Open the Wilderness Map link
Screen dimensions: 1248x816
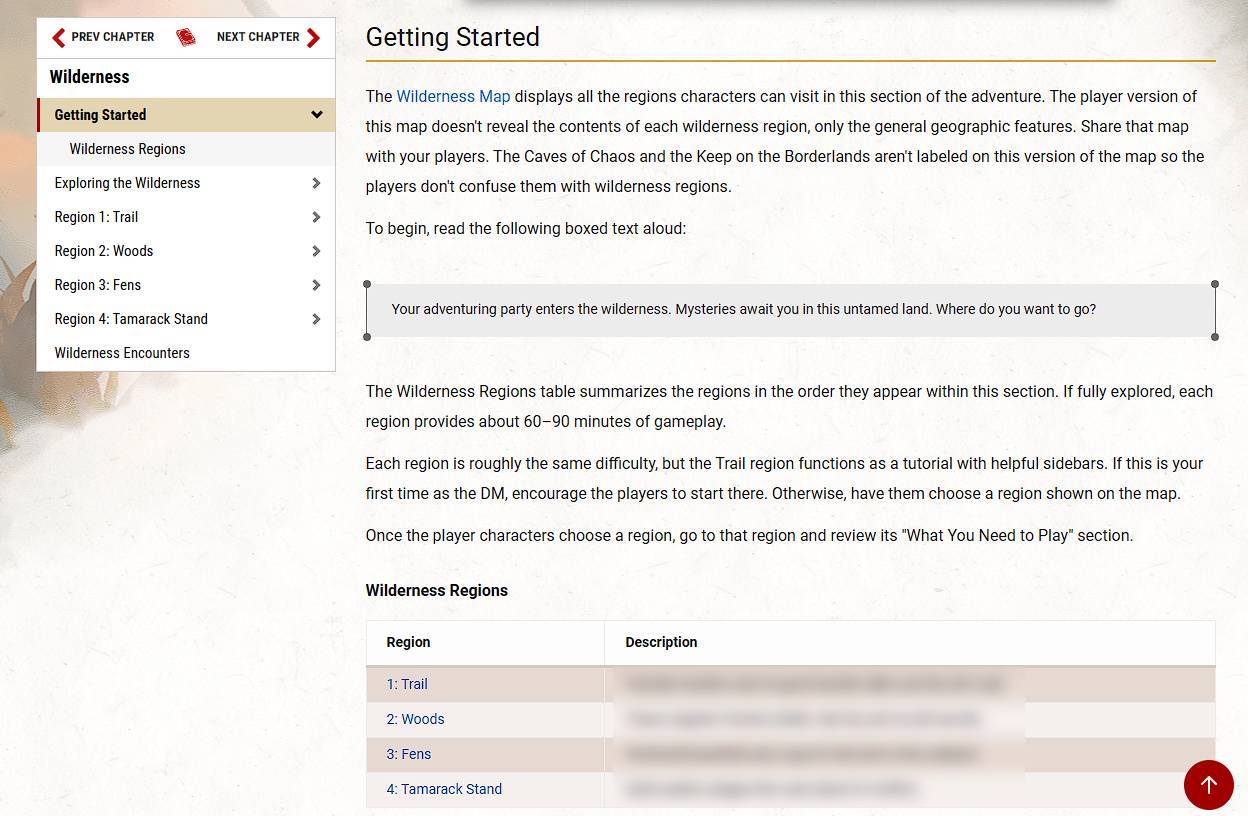tap(453, 97)
